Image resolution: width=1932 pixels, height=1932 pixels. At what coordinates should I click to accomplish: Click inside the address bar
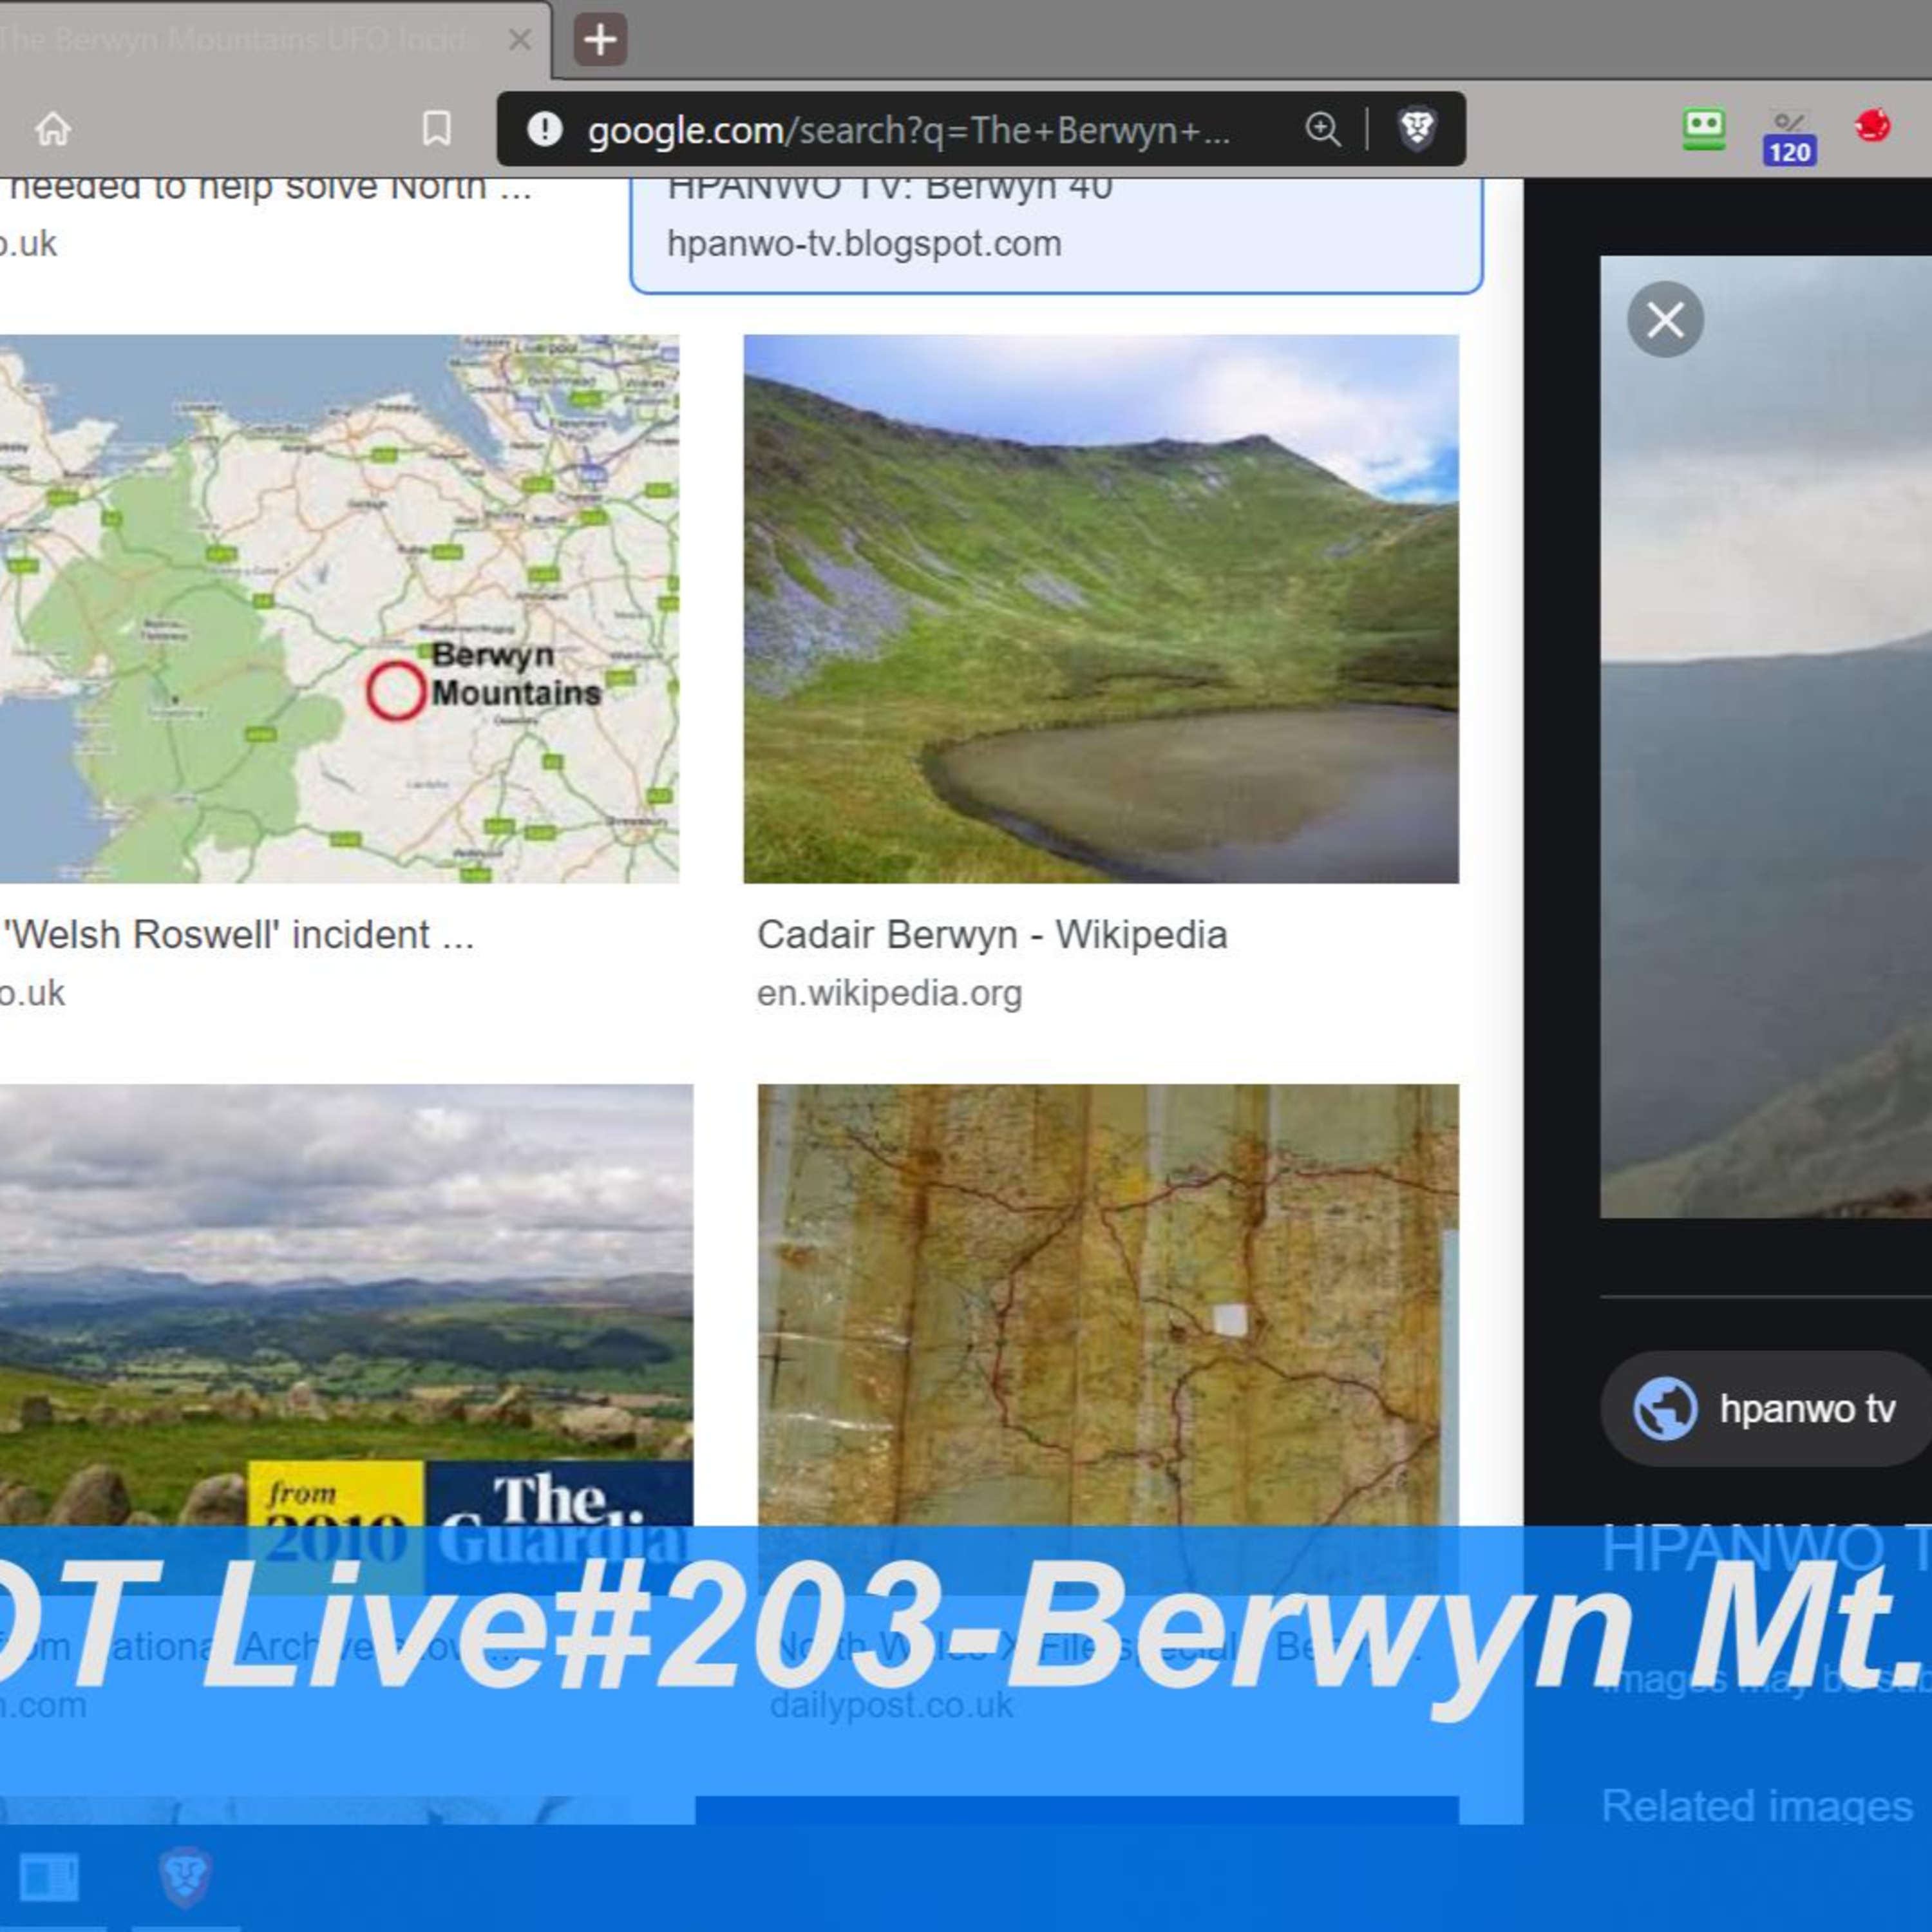click(x=900, y=129)
